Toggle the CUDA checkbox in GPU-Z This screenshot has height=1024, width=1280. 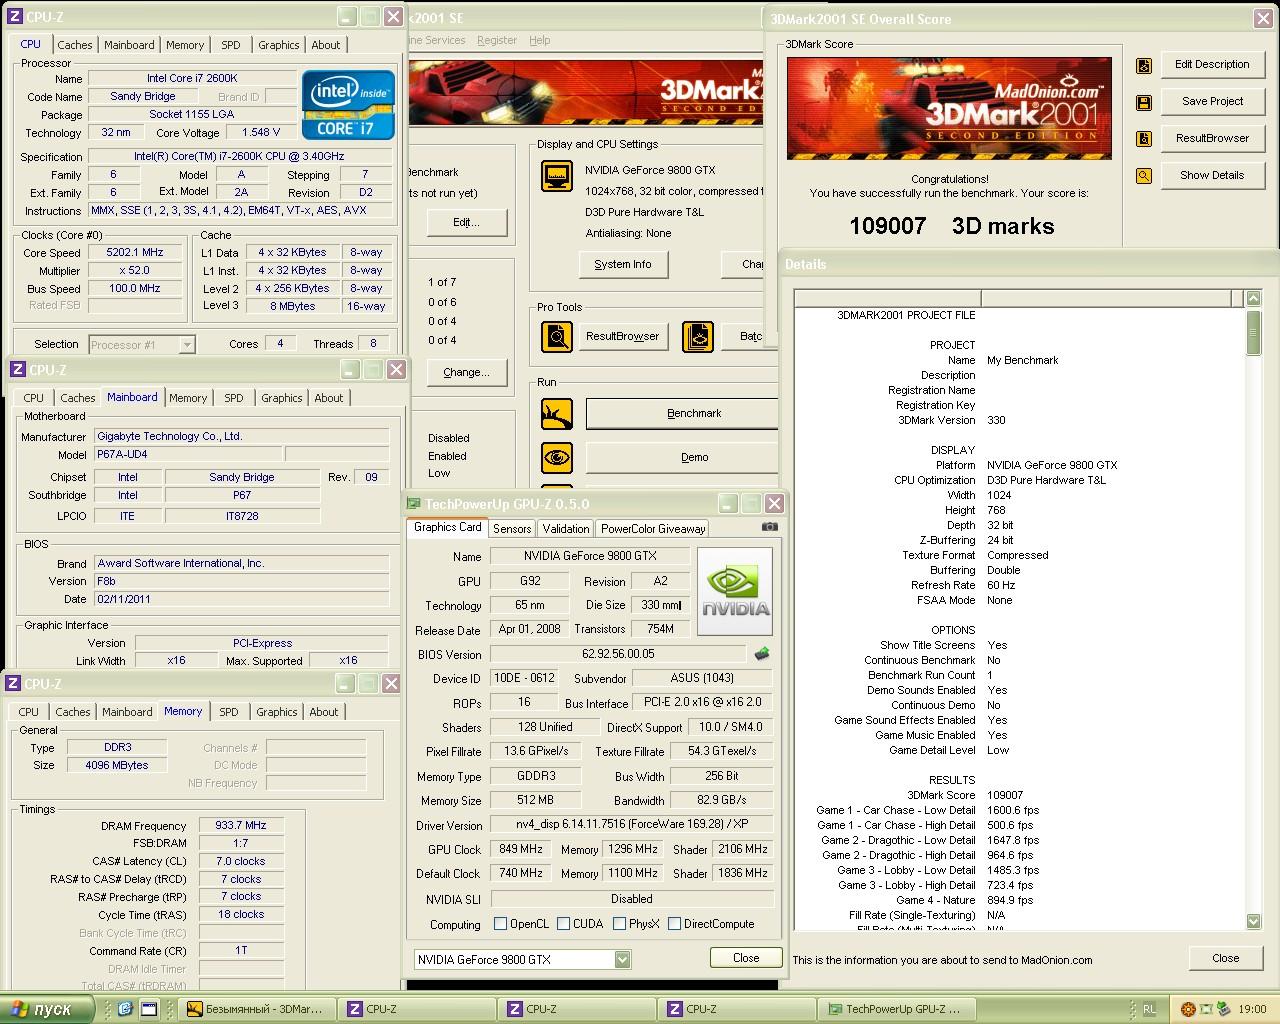tap(564, 924)
